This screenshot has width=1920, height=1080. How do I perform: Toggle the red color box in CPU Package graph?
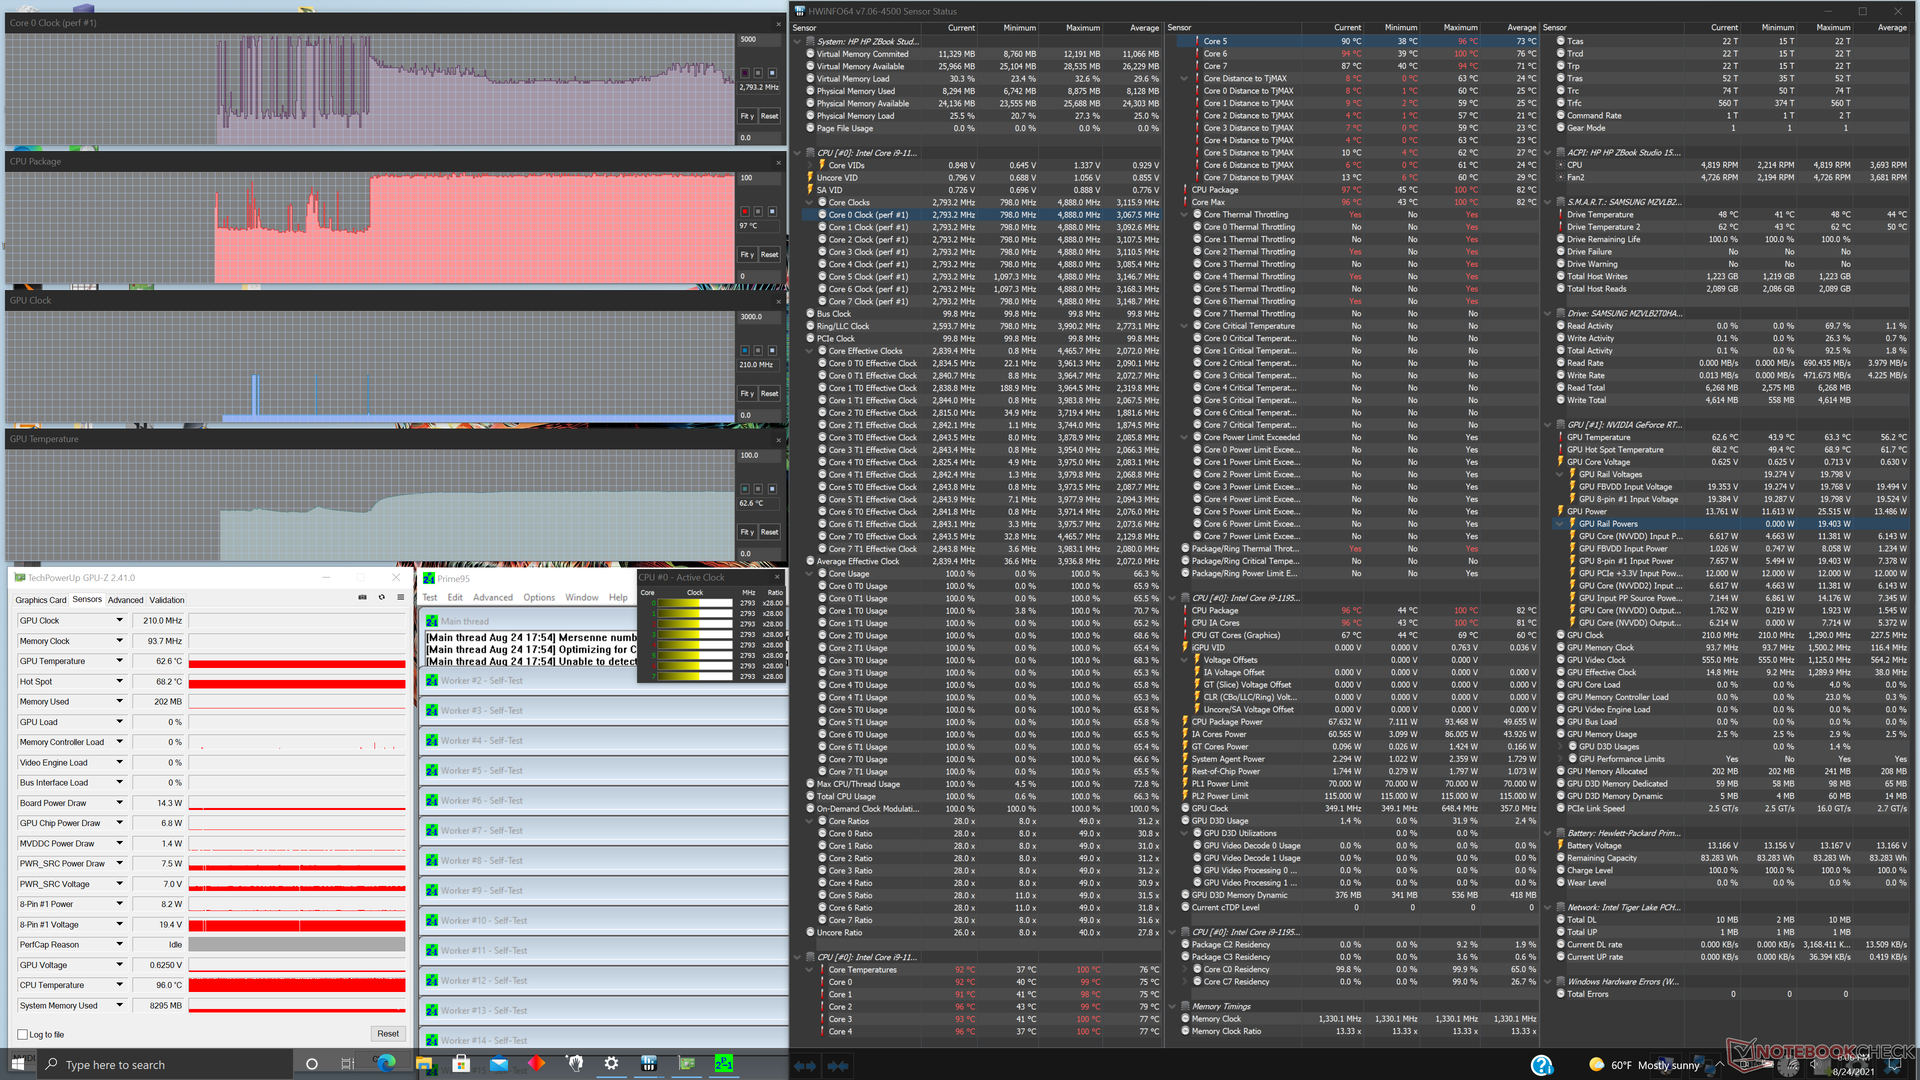pyautogui.click(x=745, y=212)
